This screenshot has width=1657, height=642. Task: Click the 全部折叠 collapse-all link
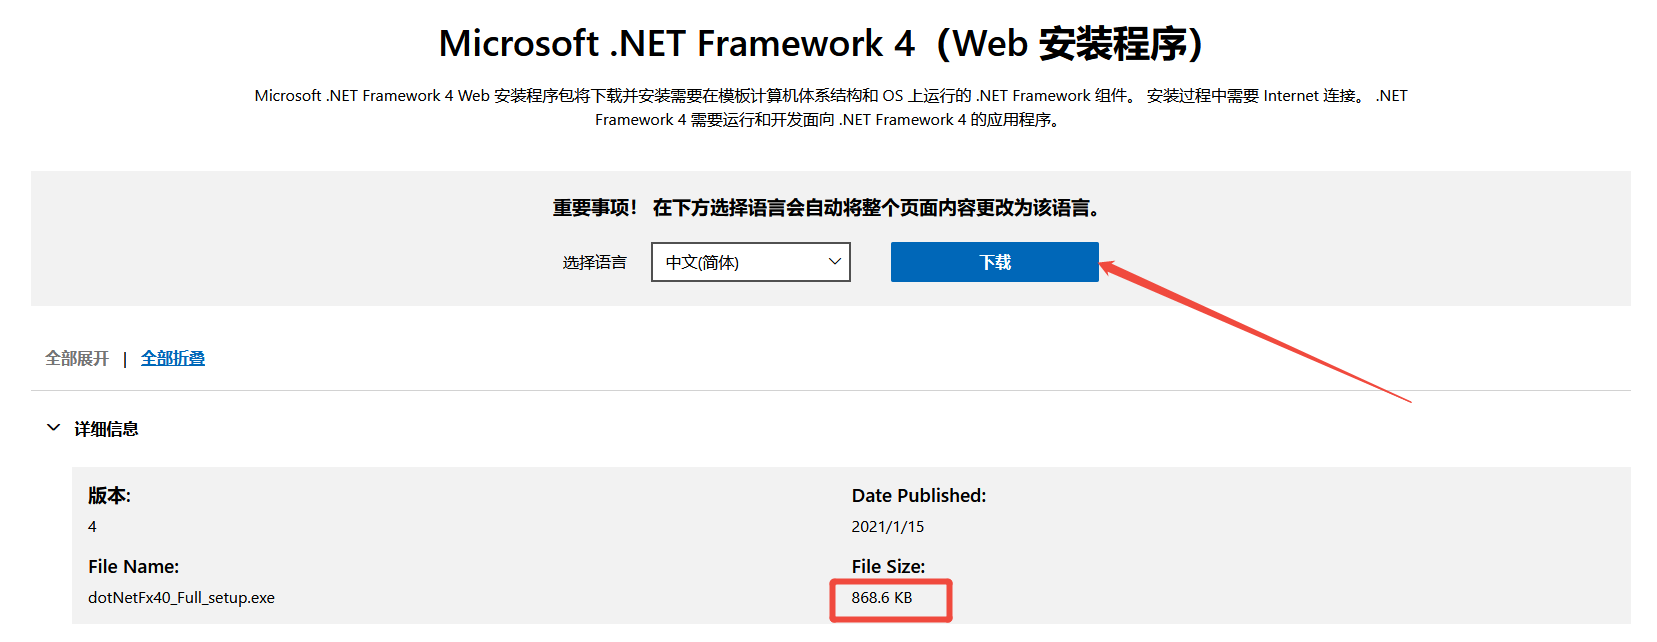click(172, 357)
